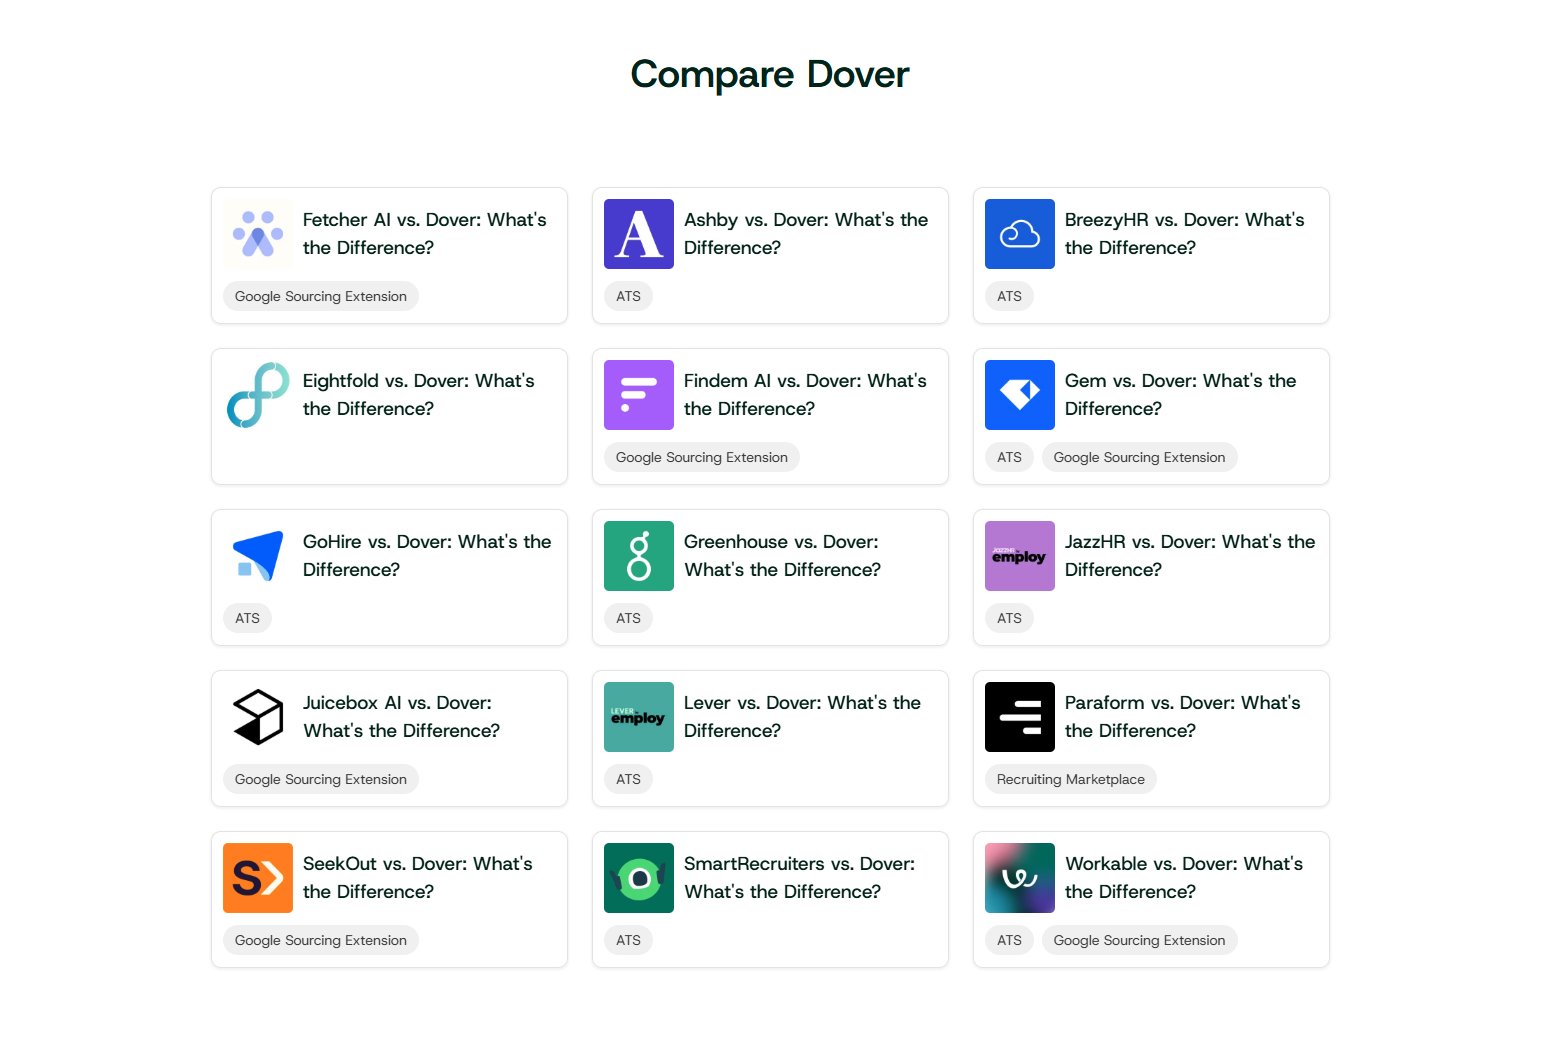Click Google Sourcing Extension tag on Gem card
The width and height of the screenshot is (1541, 1058).
pyautogui.click(x=1139, y=458)
